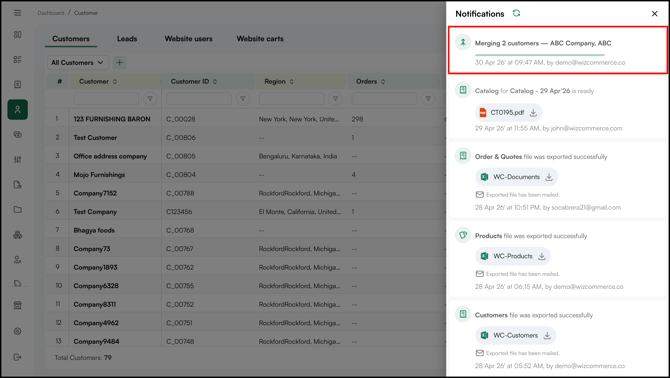
Task: Open Order & Quotes export notification
Action: coord(558,180)
